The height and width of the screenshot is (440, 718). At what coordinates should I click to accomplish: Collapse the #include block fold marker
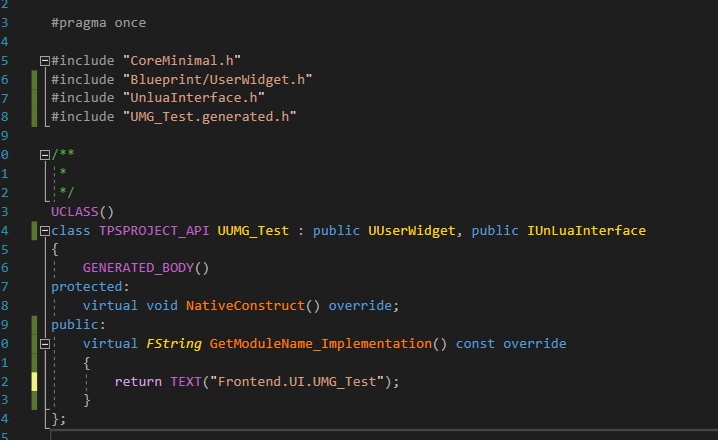point(44,61)
